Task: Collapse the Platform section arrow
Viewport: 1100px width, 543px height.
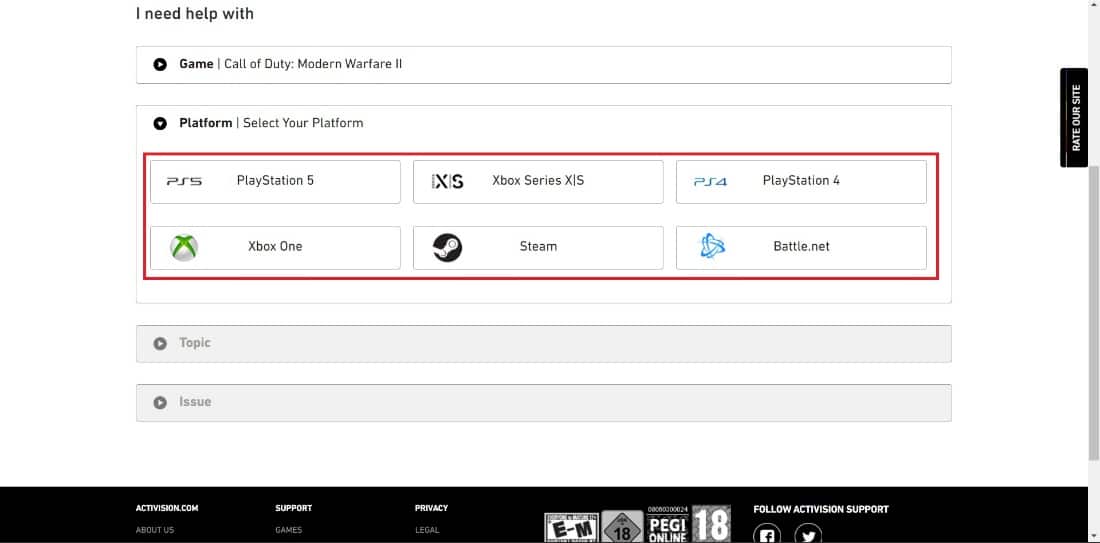Action: (x=160, y=123)
